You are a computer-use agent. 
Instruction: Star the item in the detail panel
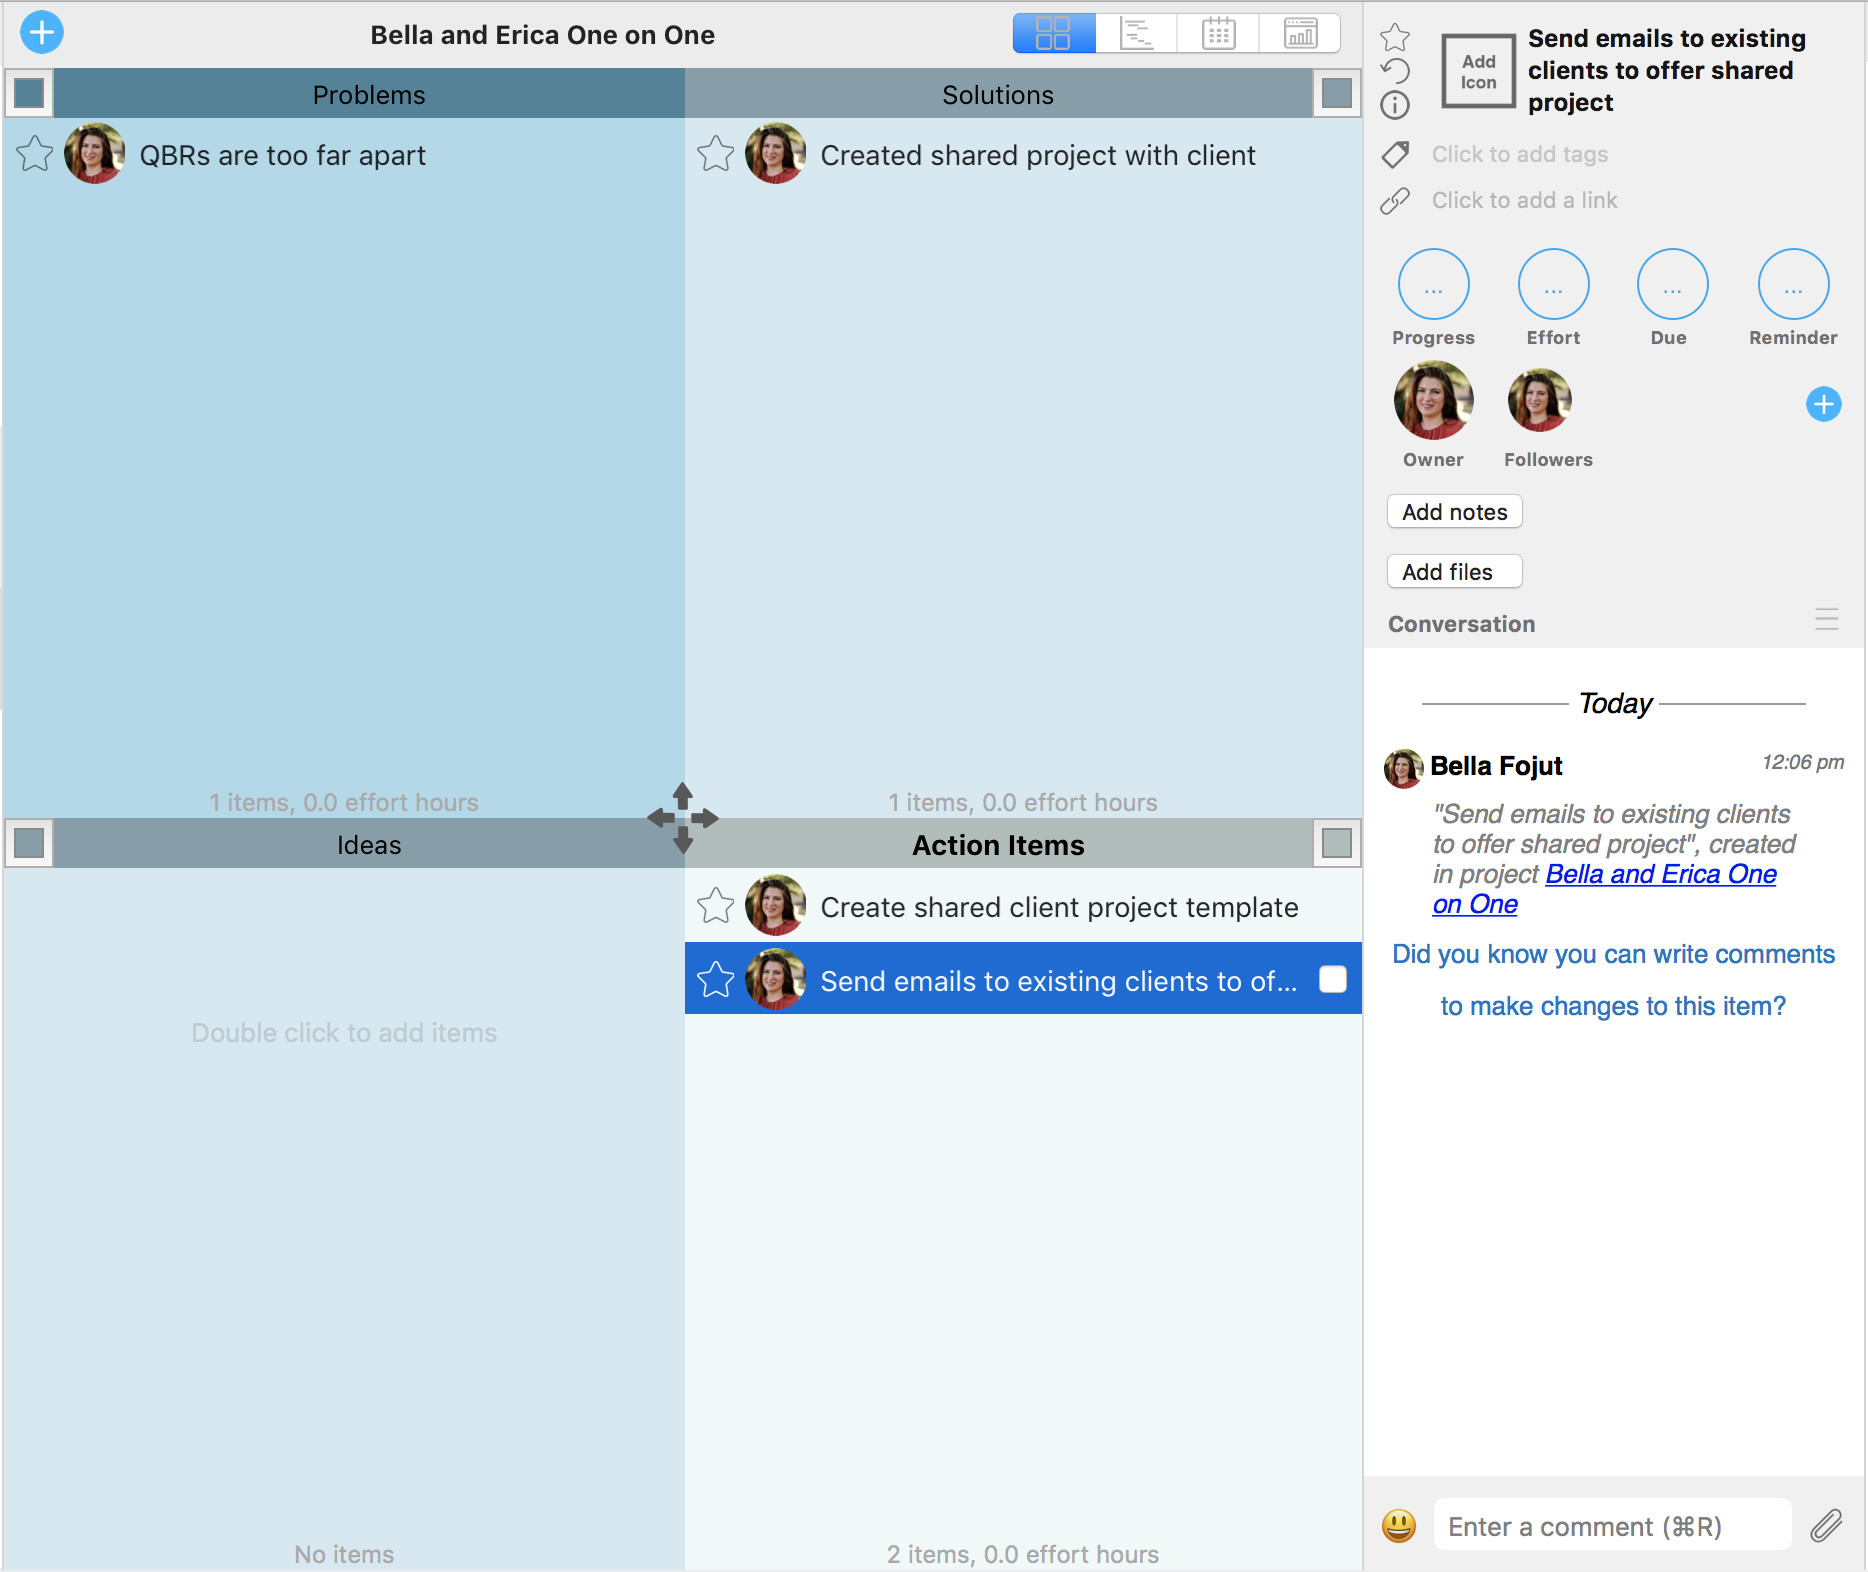point(1395,38)
